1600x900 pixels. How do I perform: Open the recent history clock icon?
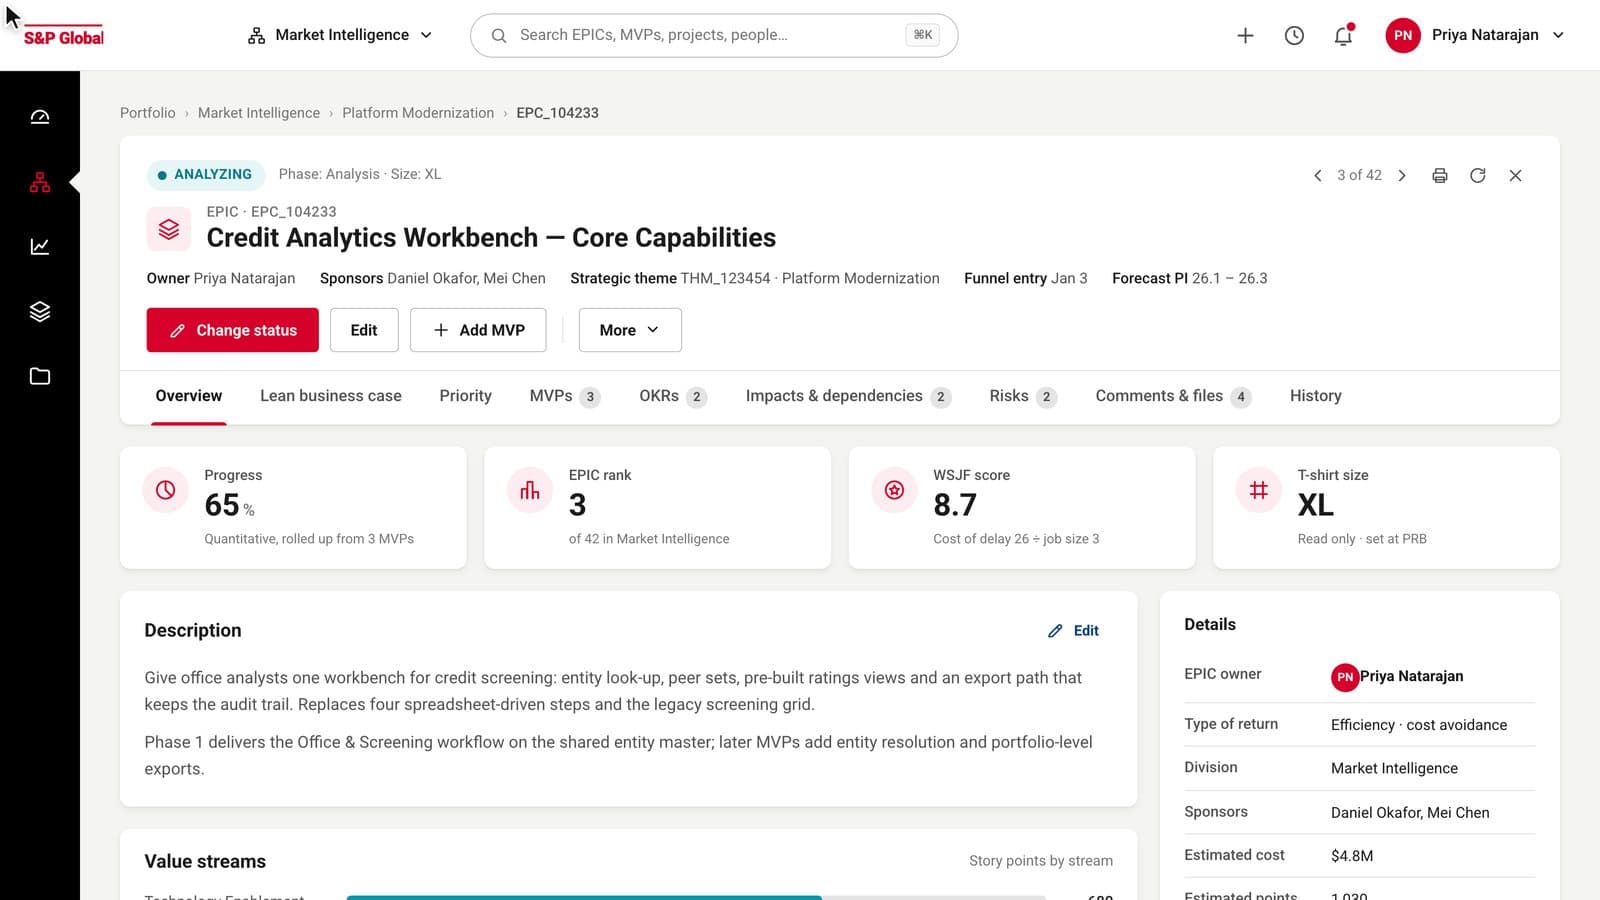(1294, 35)
